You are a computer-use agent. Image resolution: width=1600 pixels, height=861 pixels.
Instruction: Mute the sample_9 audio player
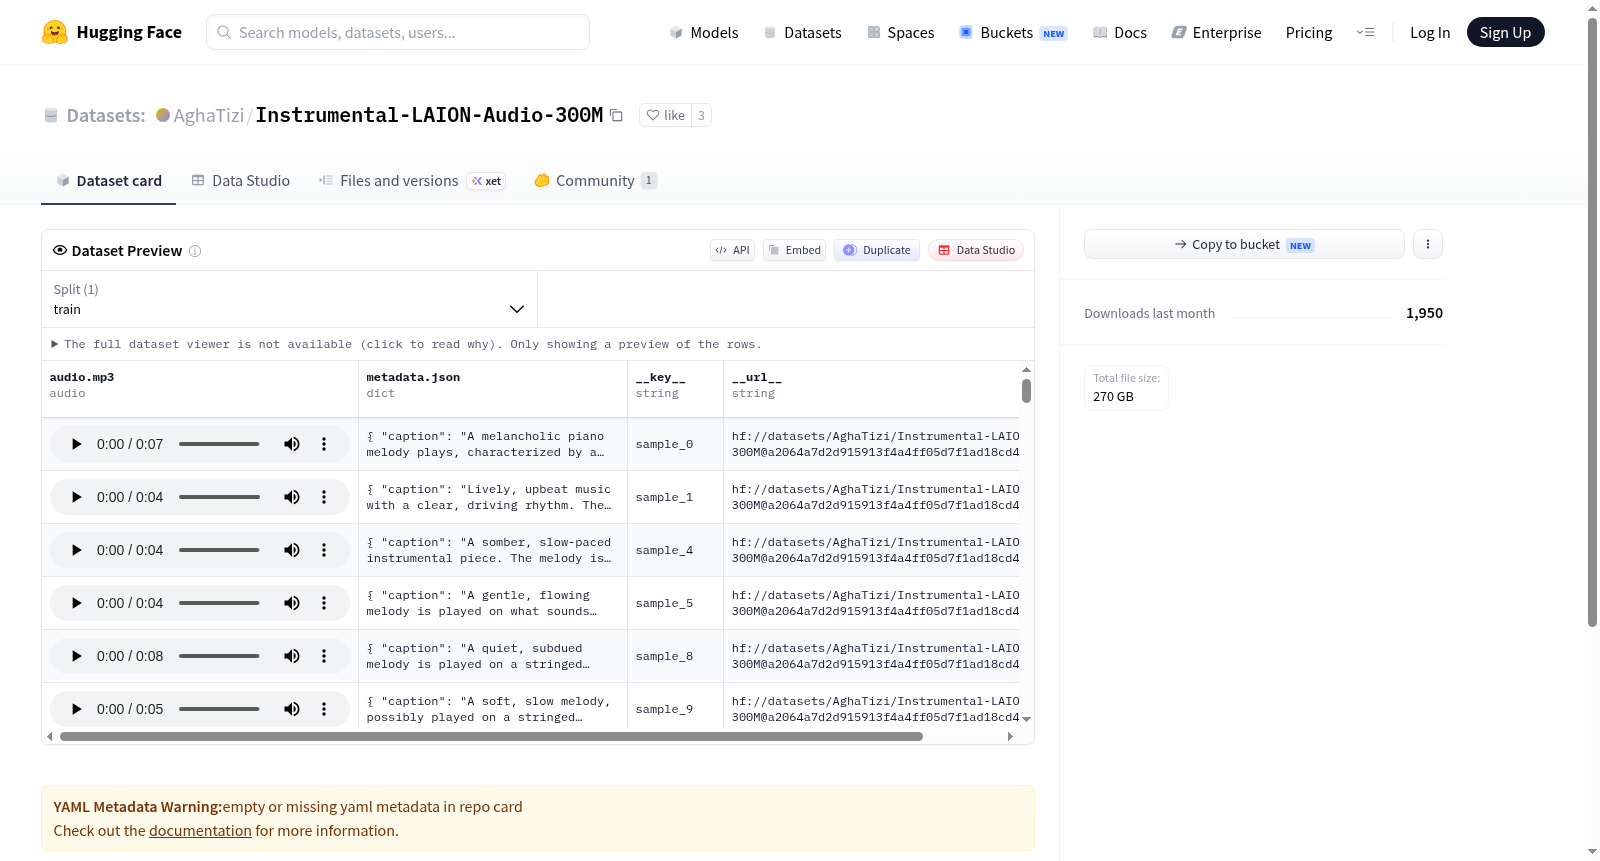292,709
